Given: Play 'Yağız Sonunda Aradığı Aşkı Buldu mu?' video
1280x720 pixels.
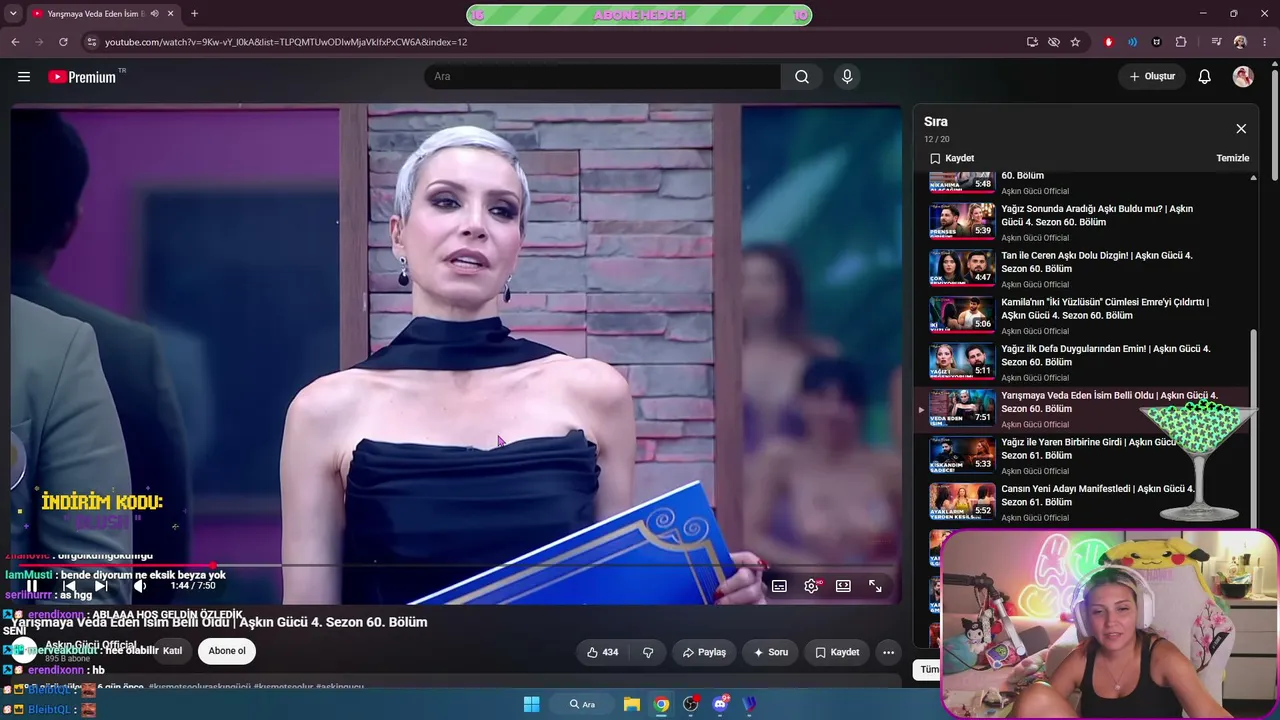Looking at the screenshot, I should coord(1084,222).
